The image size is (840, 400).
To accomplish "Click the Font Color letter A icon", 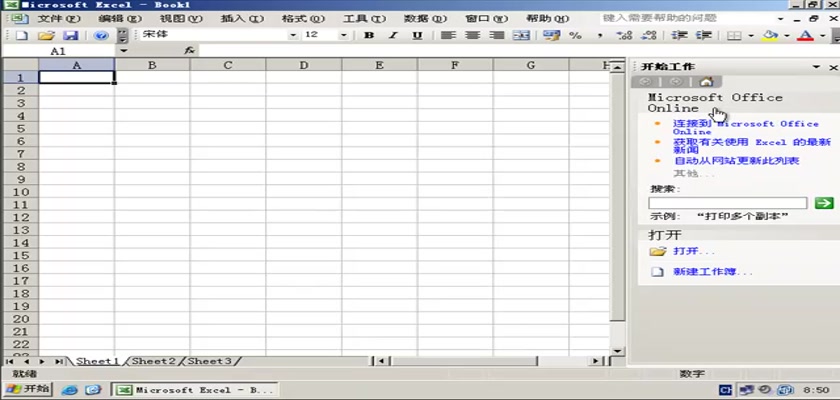I will [x=805, y=35].
